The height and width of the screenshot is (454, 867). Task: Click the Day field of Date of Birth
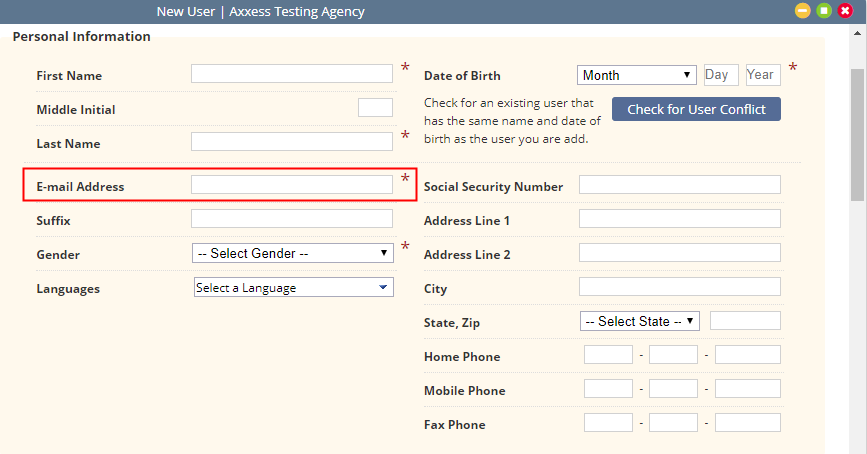(x=721, y=75)
